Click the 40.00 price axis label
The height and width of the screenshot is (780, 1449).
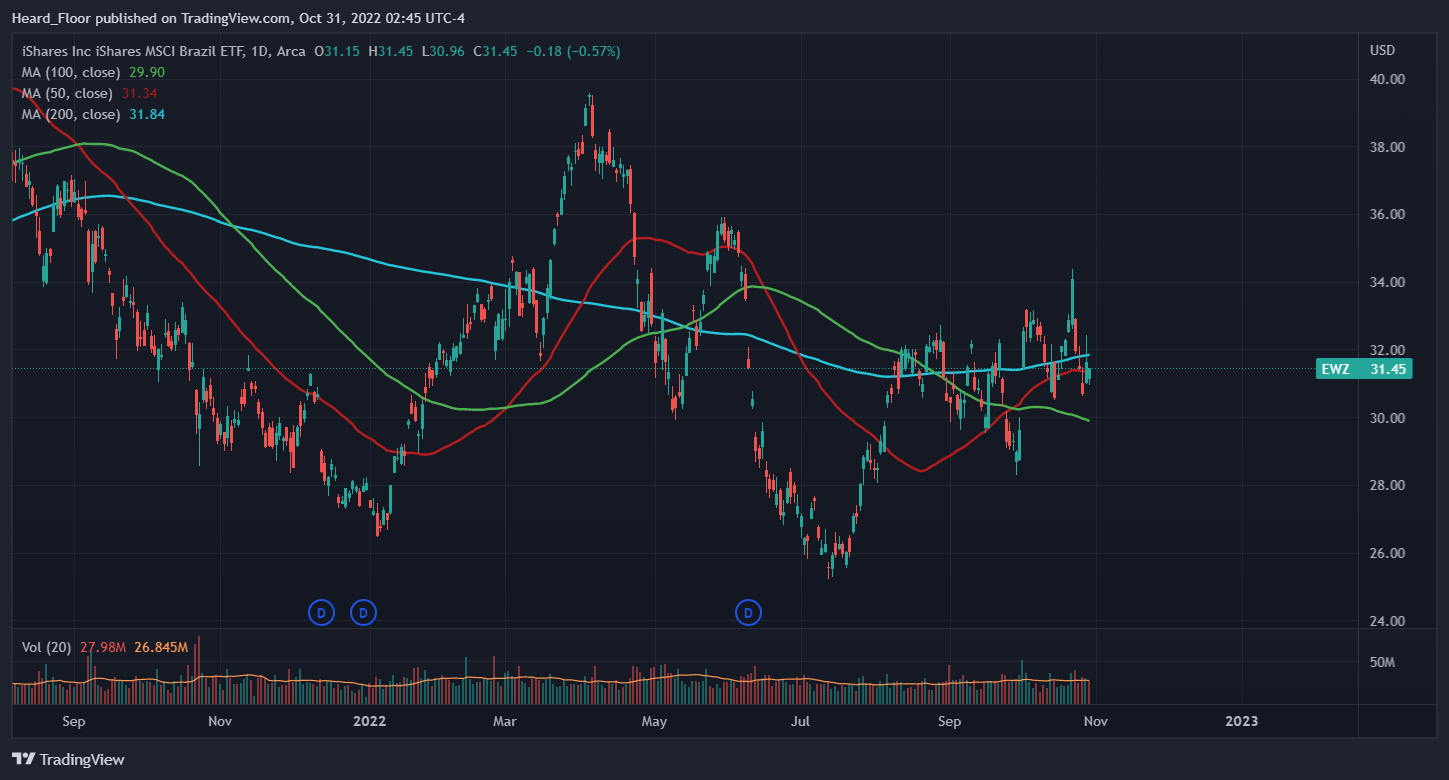[1387, 79]
